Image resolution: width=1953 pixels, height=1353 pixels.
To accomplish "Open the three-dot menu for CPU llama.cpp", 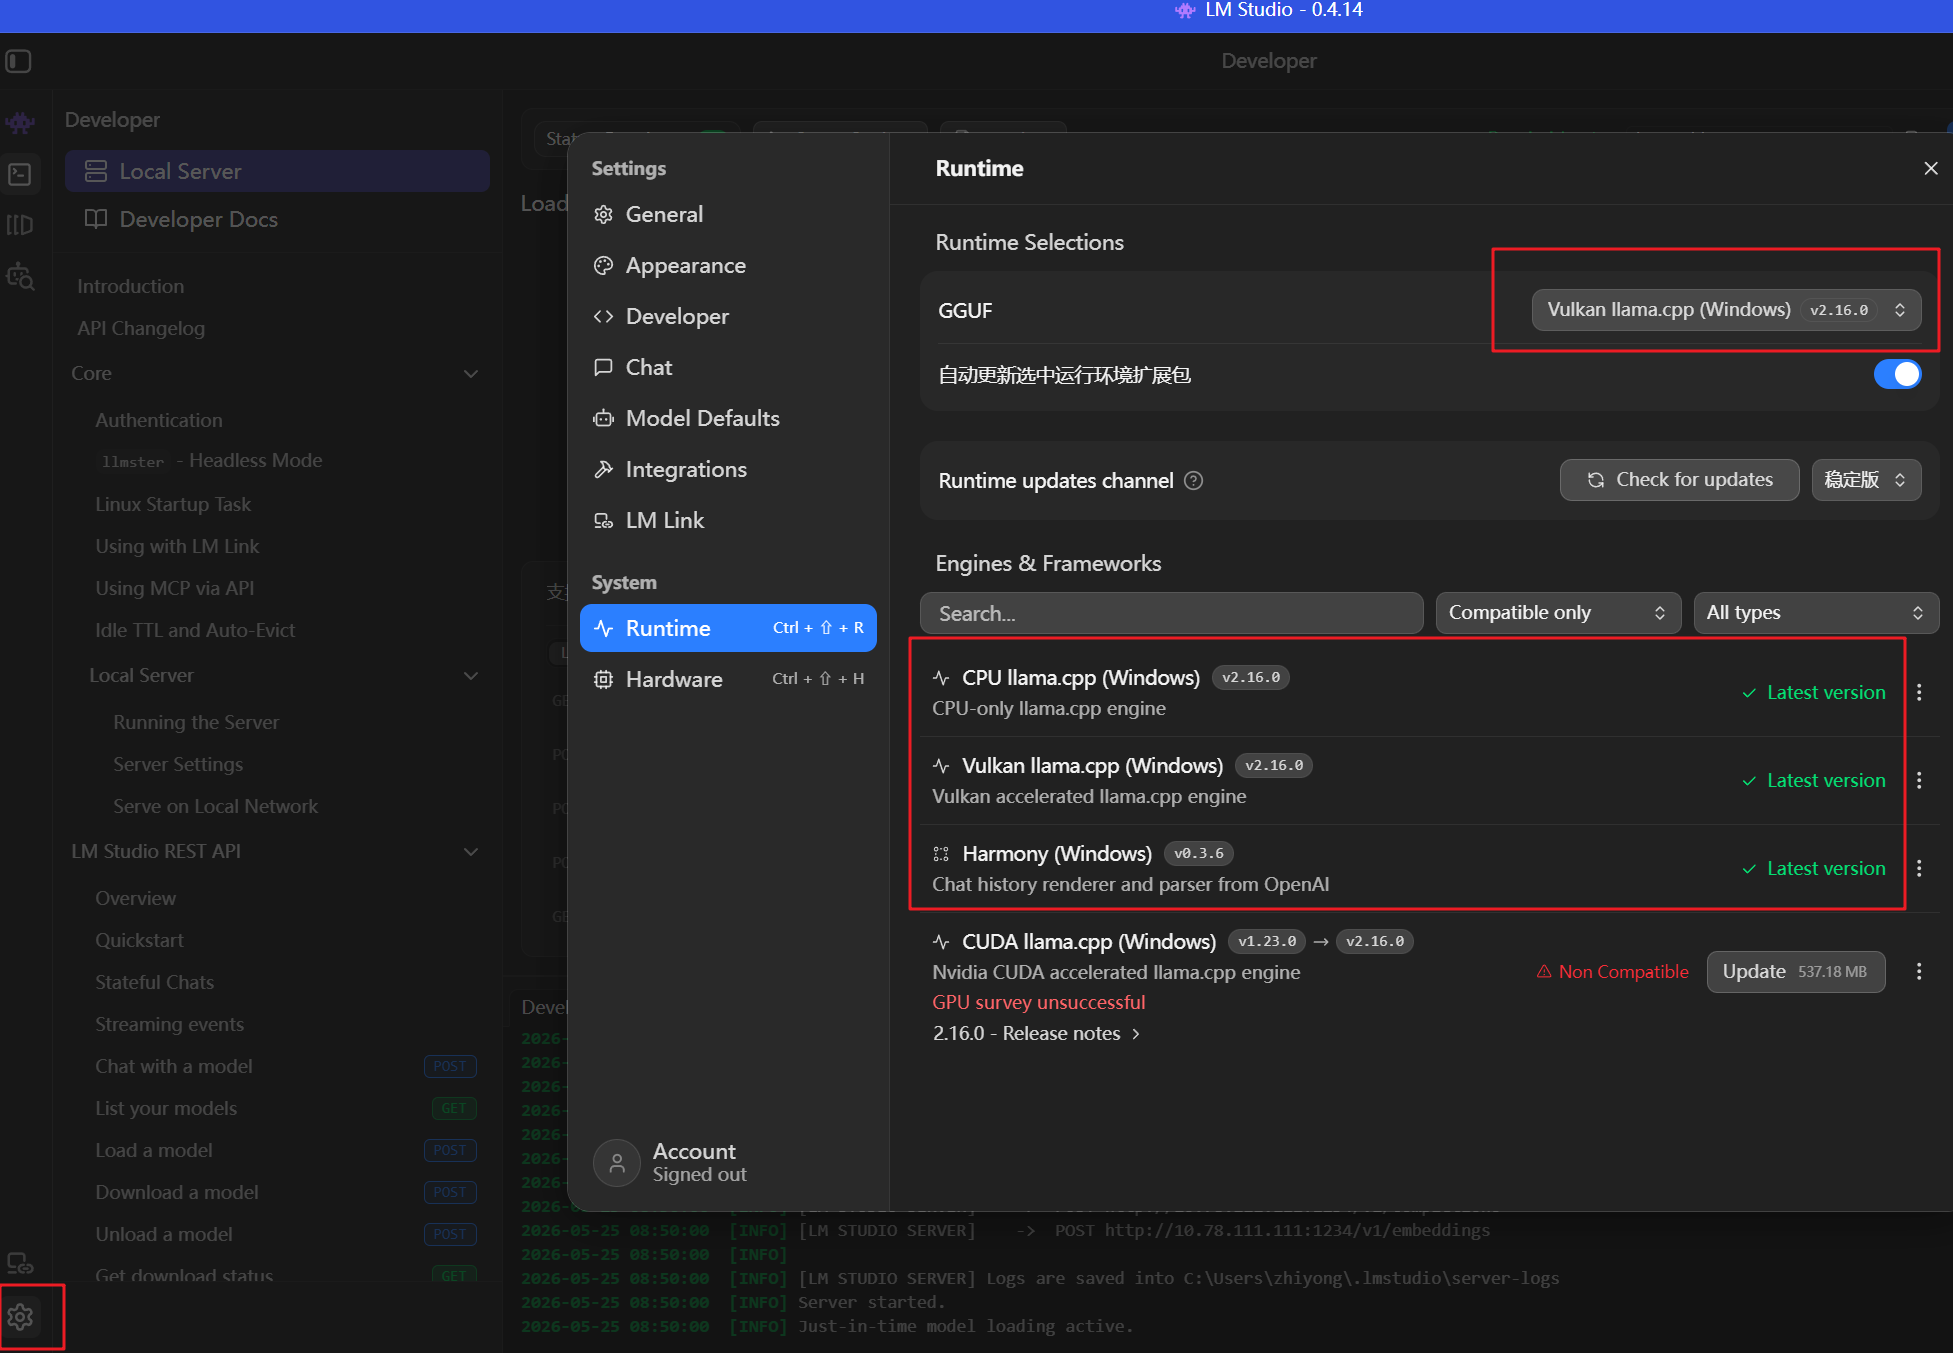I will click(x=1919, y=692).
